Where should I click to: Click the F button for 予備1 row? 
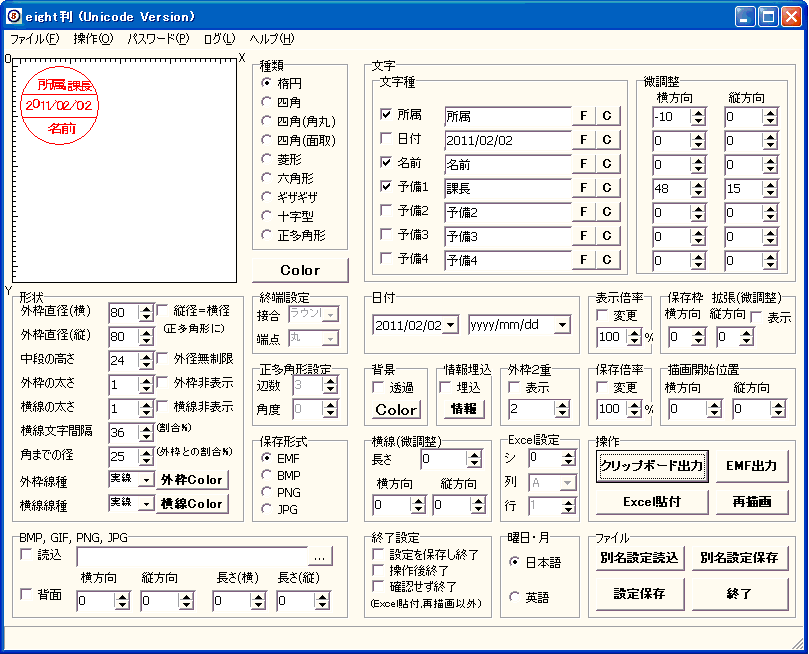pyautogui.click(x=584, y=188)
